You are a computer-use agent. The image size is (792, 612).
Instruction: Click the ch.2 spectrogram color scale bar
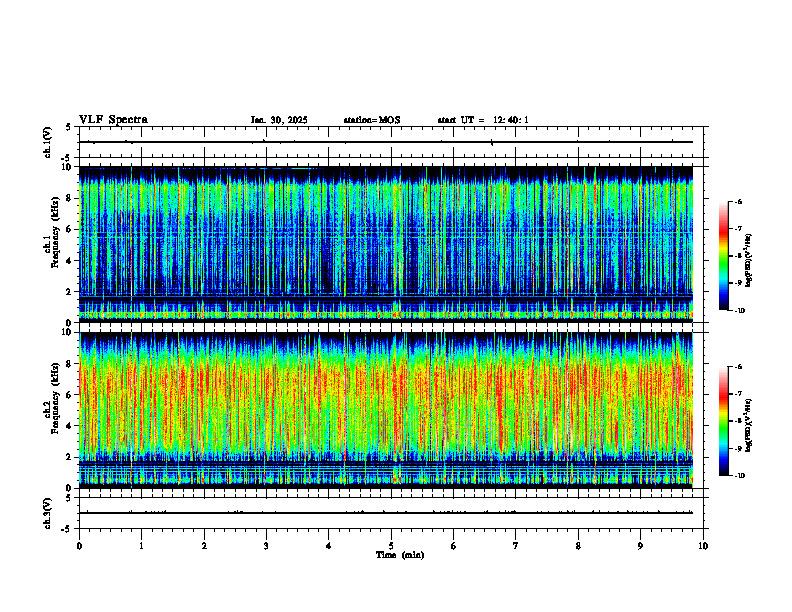(723, 421)
